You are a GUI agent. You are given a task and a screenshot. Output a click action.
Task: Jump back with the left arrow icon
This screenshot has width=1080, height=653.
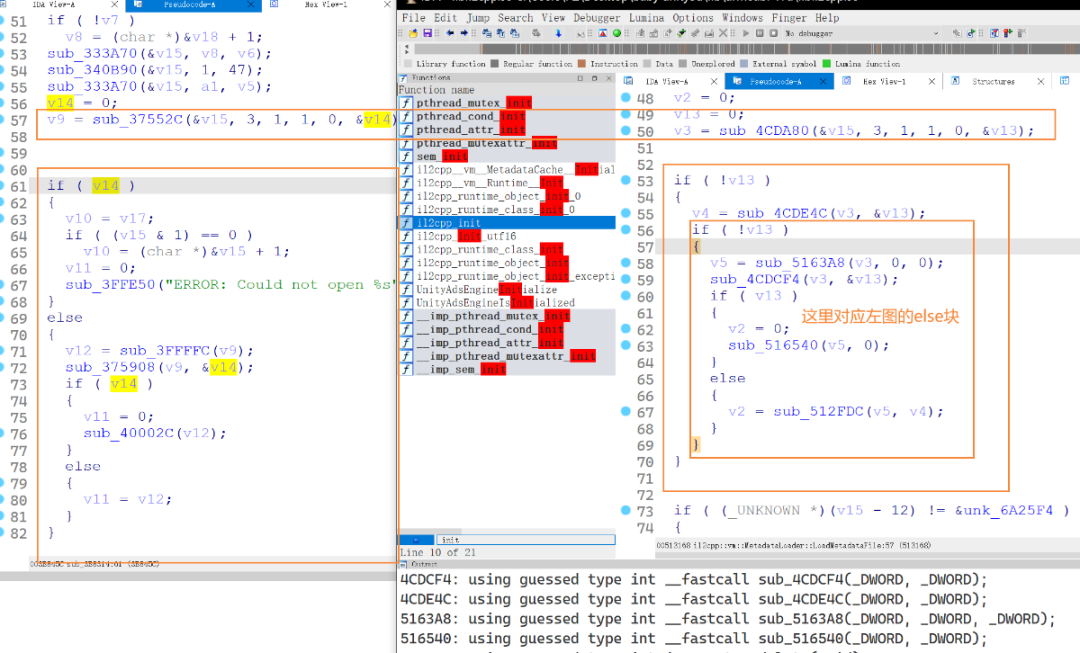pyautogui.click(x=450, y=33)
